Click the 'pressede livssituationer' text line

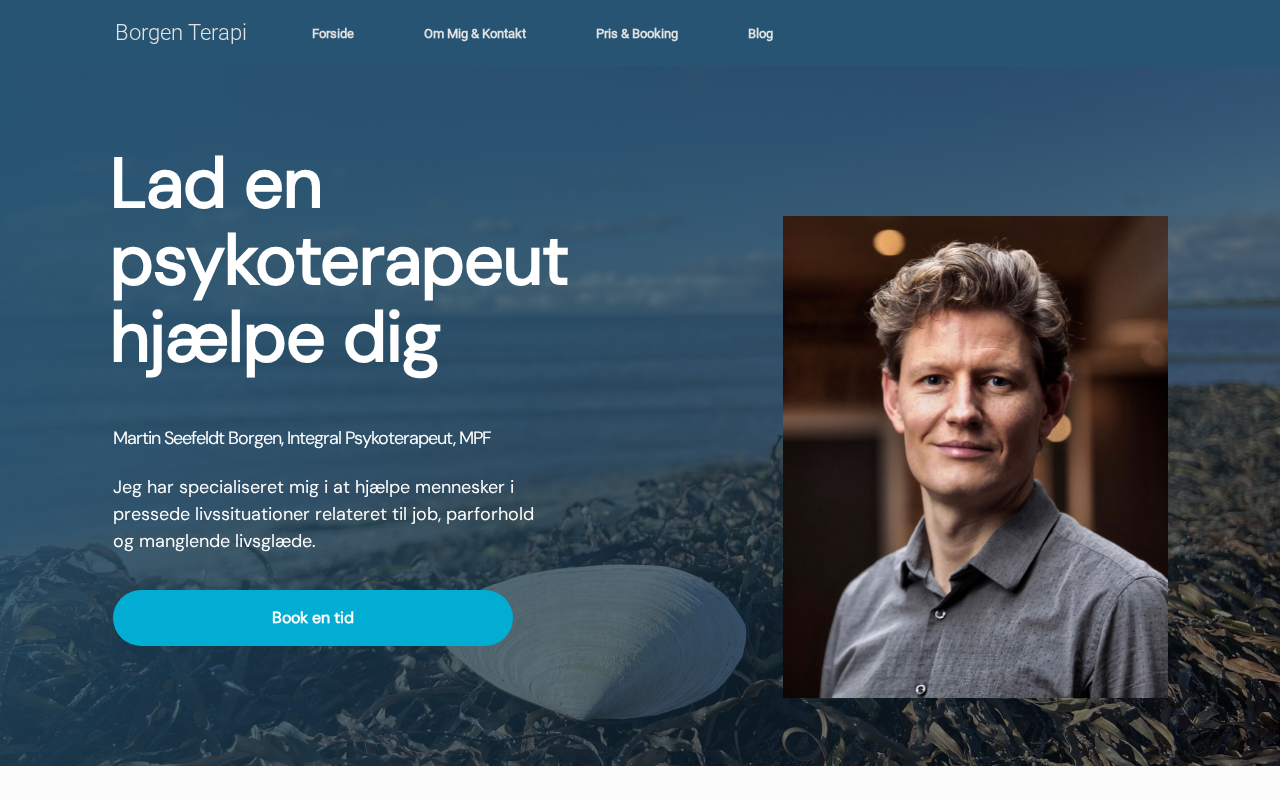(x=323, y=514)
